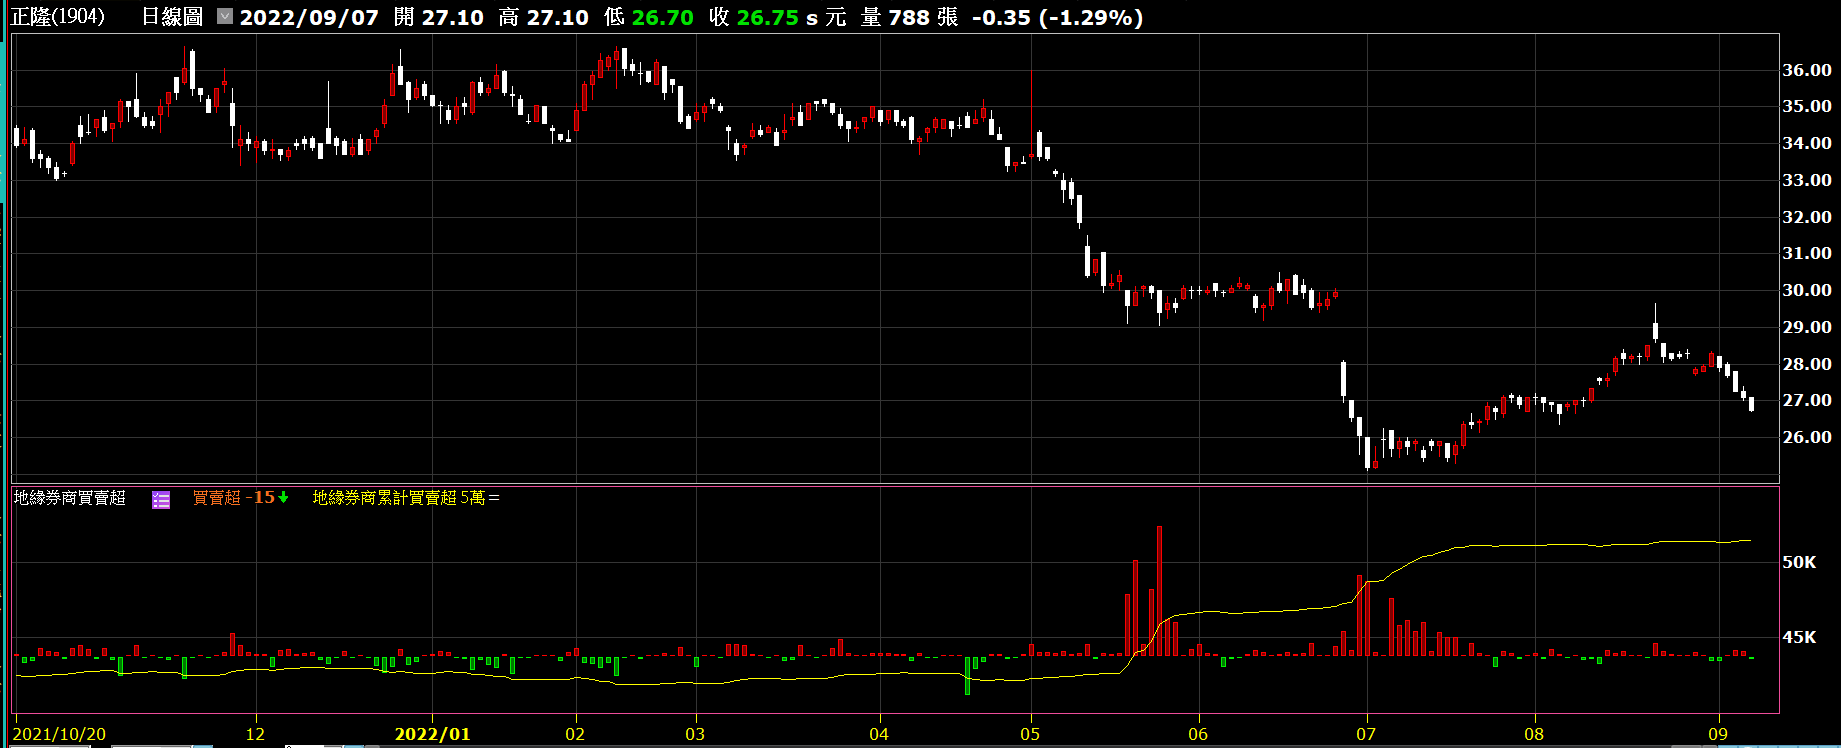Click the 50K label on indicator axis
Screen dimensions: 1841x748
pyautogui.click(x=1799, y=562)
